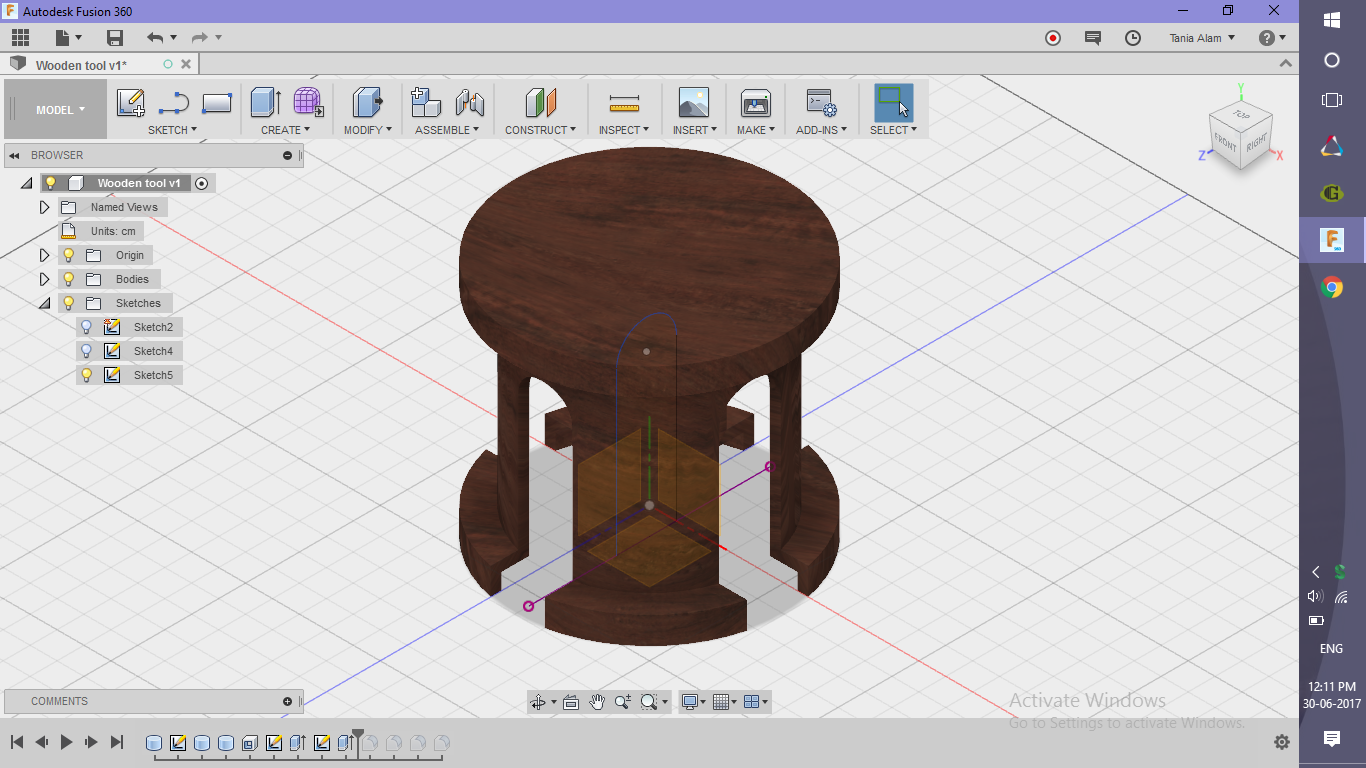
Task: Select the Measure ruler icon
Action: (x=624, y=102)
